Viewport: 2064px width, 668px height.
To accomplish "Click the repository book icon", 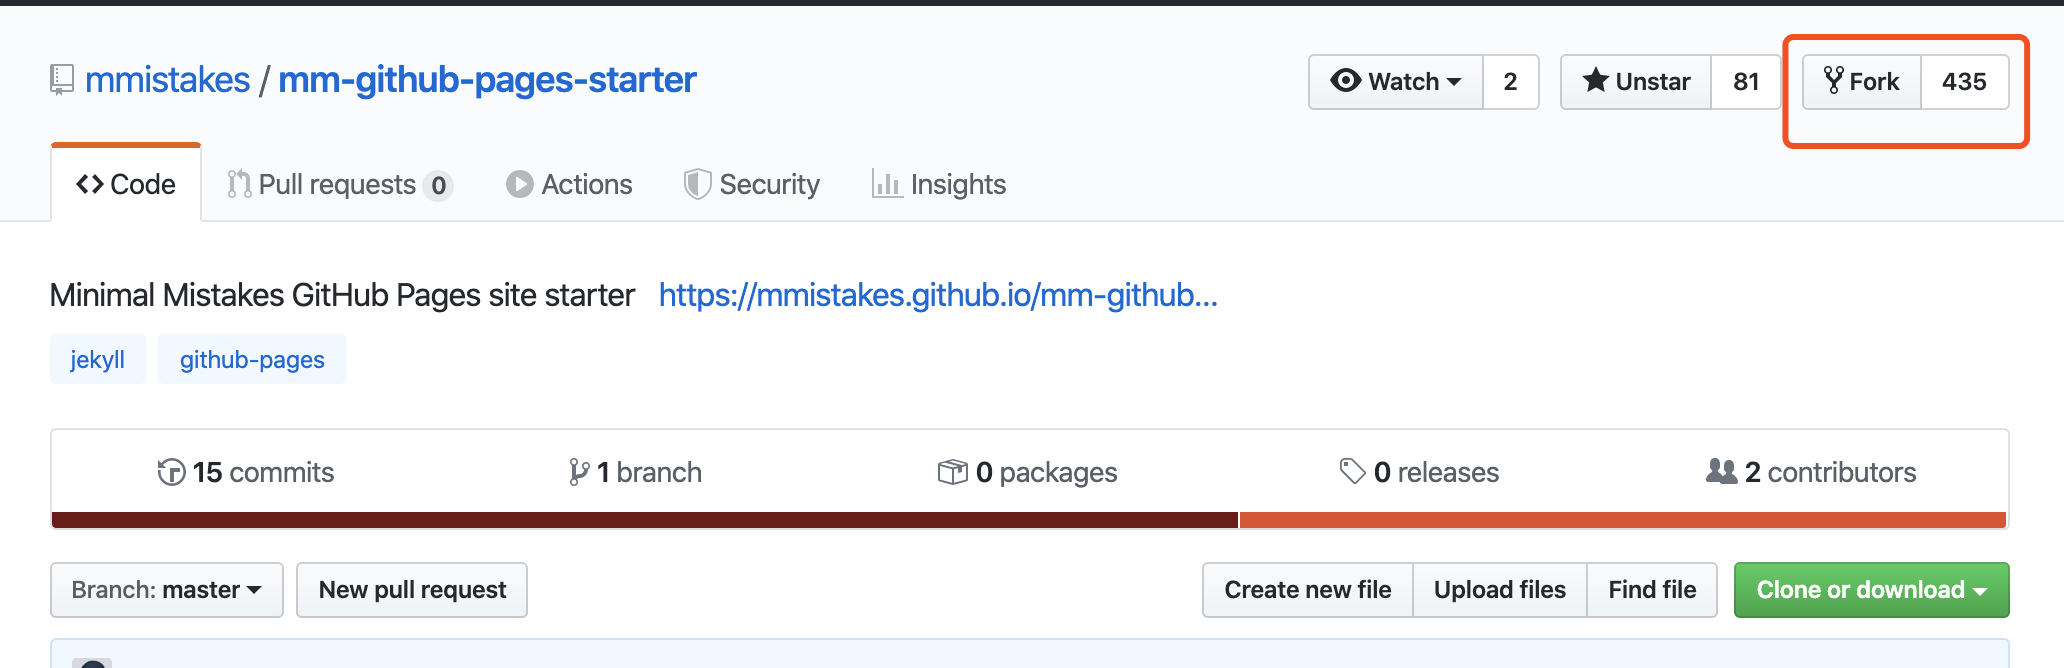I will pos(62,80).
